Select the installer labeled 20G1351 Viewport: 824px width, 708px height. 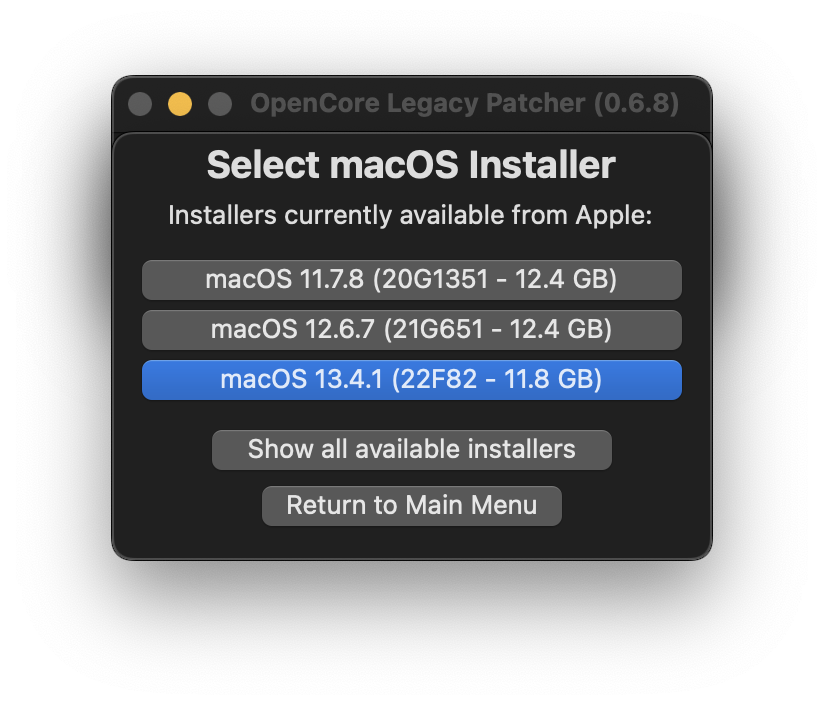412,280
